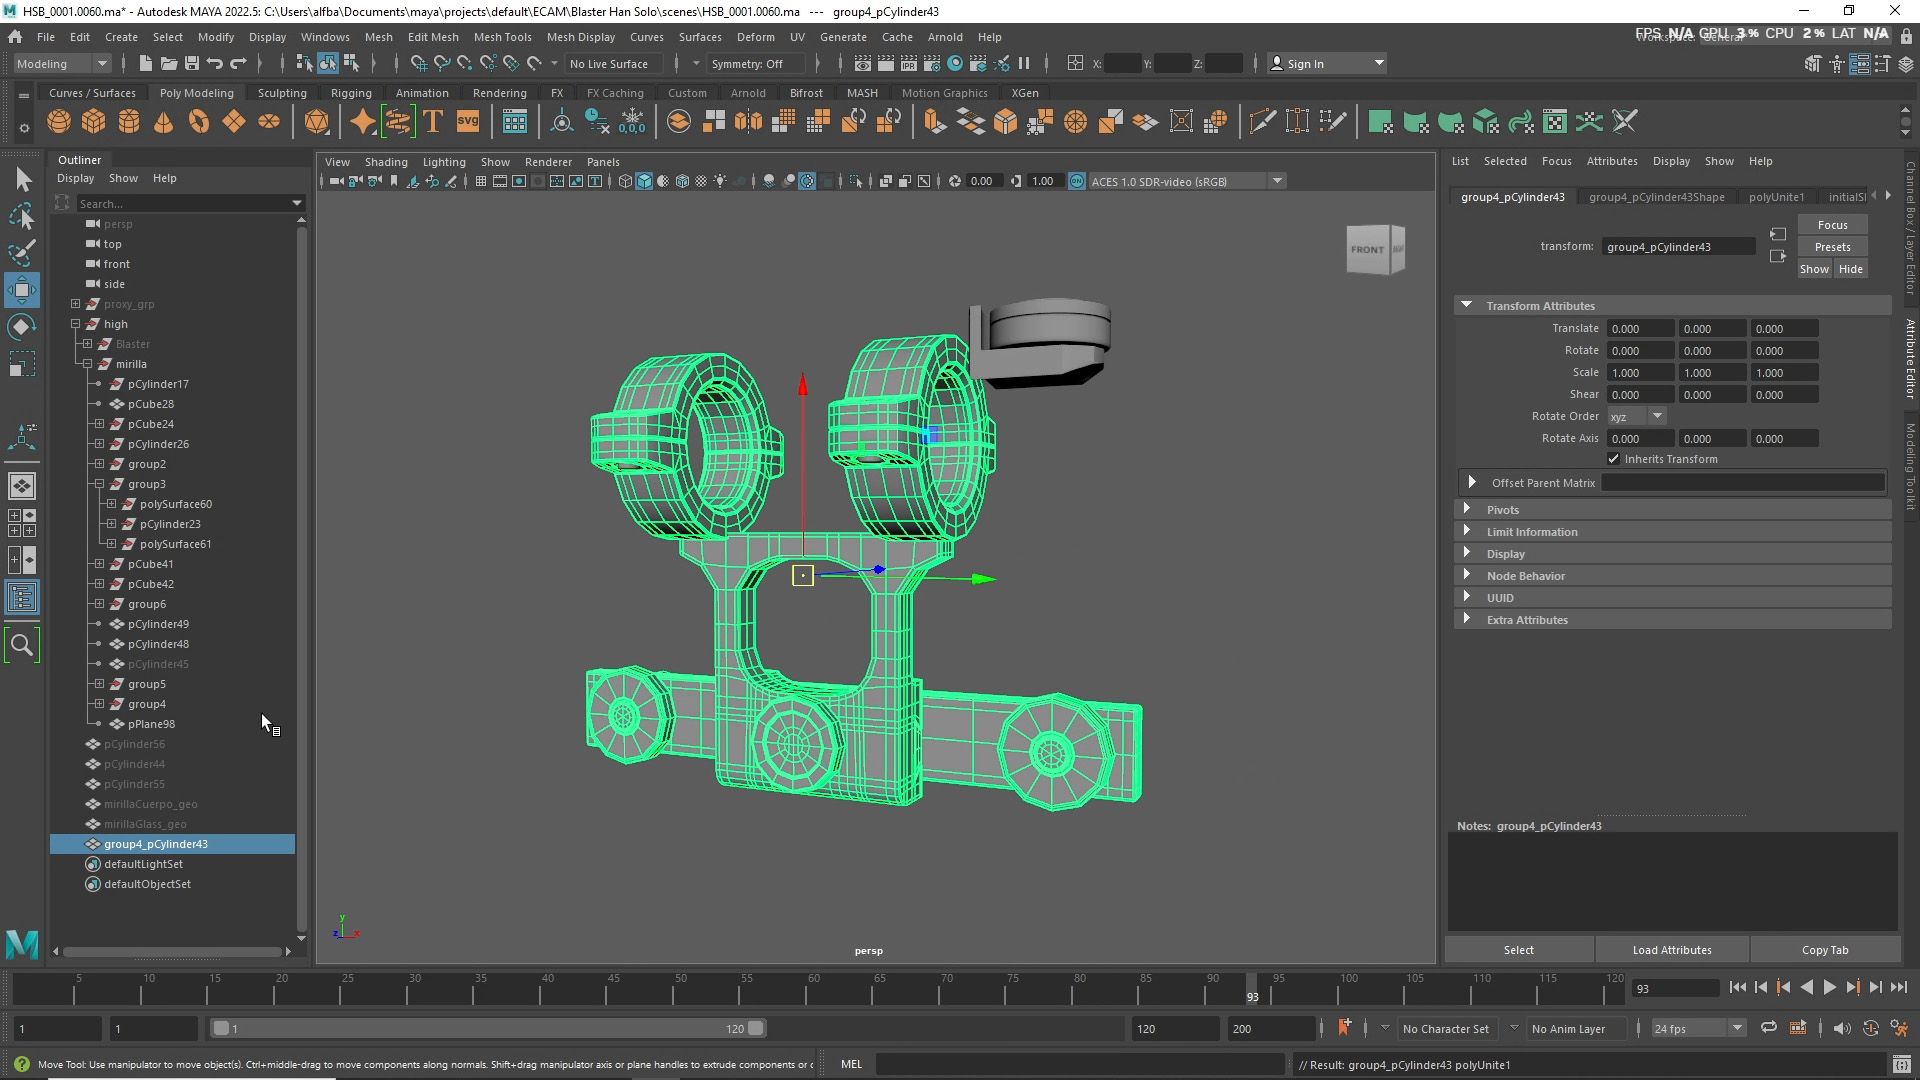This screenshot has width=1920, height=1080.
Task: Click the Paint Selection tool icon
Action: click(22, 253)
